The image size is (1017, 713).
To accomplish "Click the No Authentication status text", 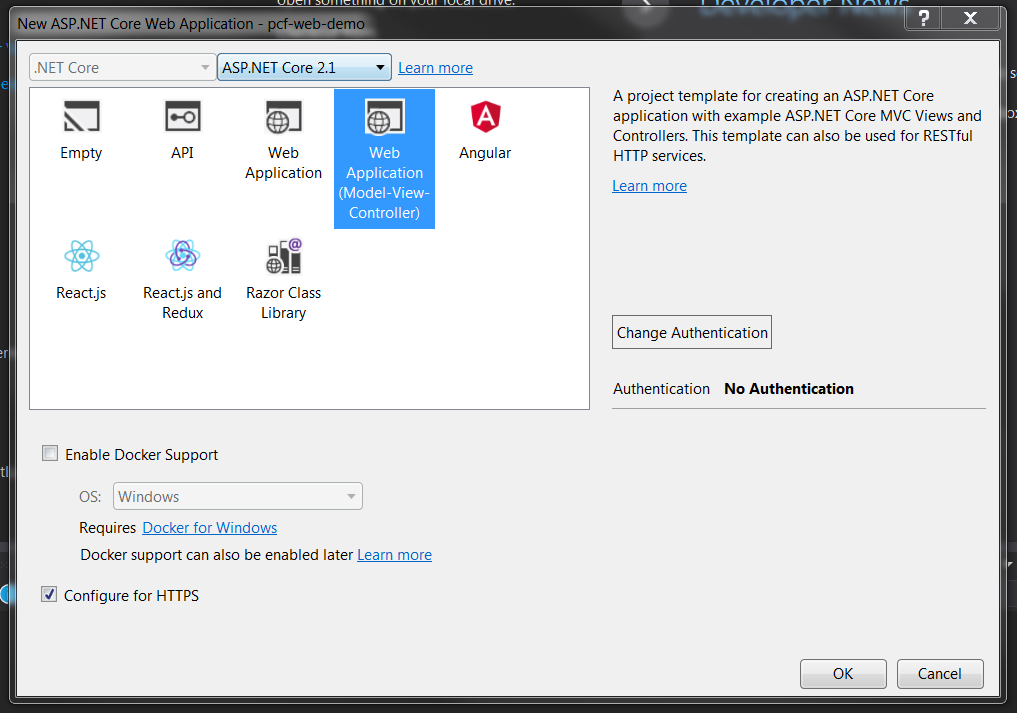I will point(789,389).
